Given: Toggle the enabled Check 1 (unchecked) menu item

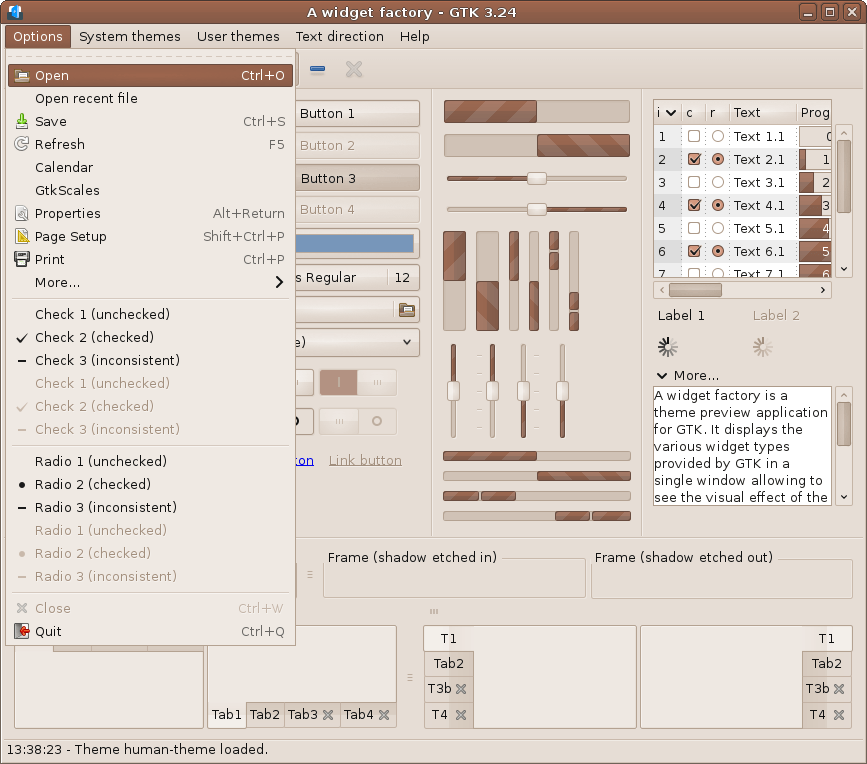Looking at the screenshot, I should [x=150, y=314].
